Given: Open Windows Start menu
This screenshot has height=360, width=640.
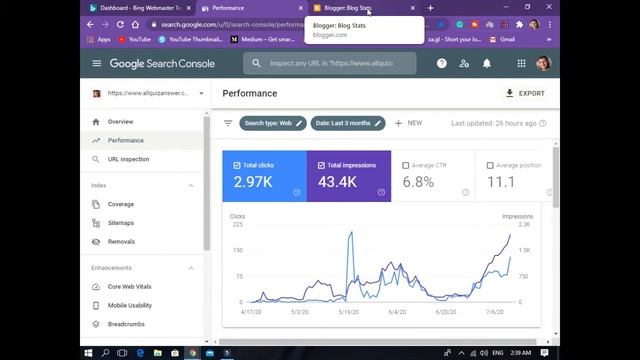Looking at the screenshot, I should 88,353.
